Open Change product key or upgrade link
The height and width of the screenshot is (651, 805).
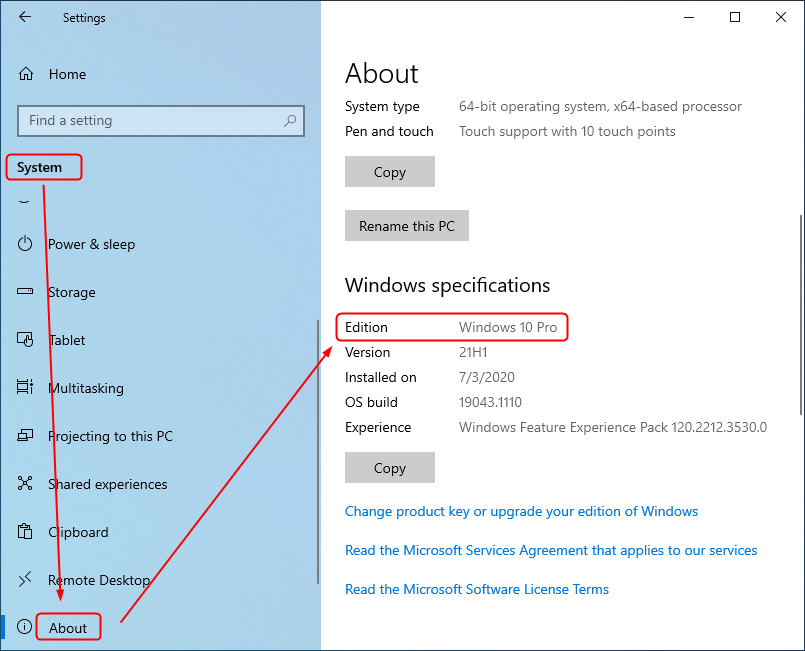(x=521, y=511)
